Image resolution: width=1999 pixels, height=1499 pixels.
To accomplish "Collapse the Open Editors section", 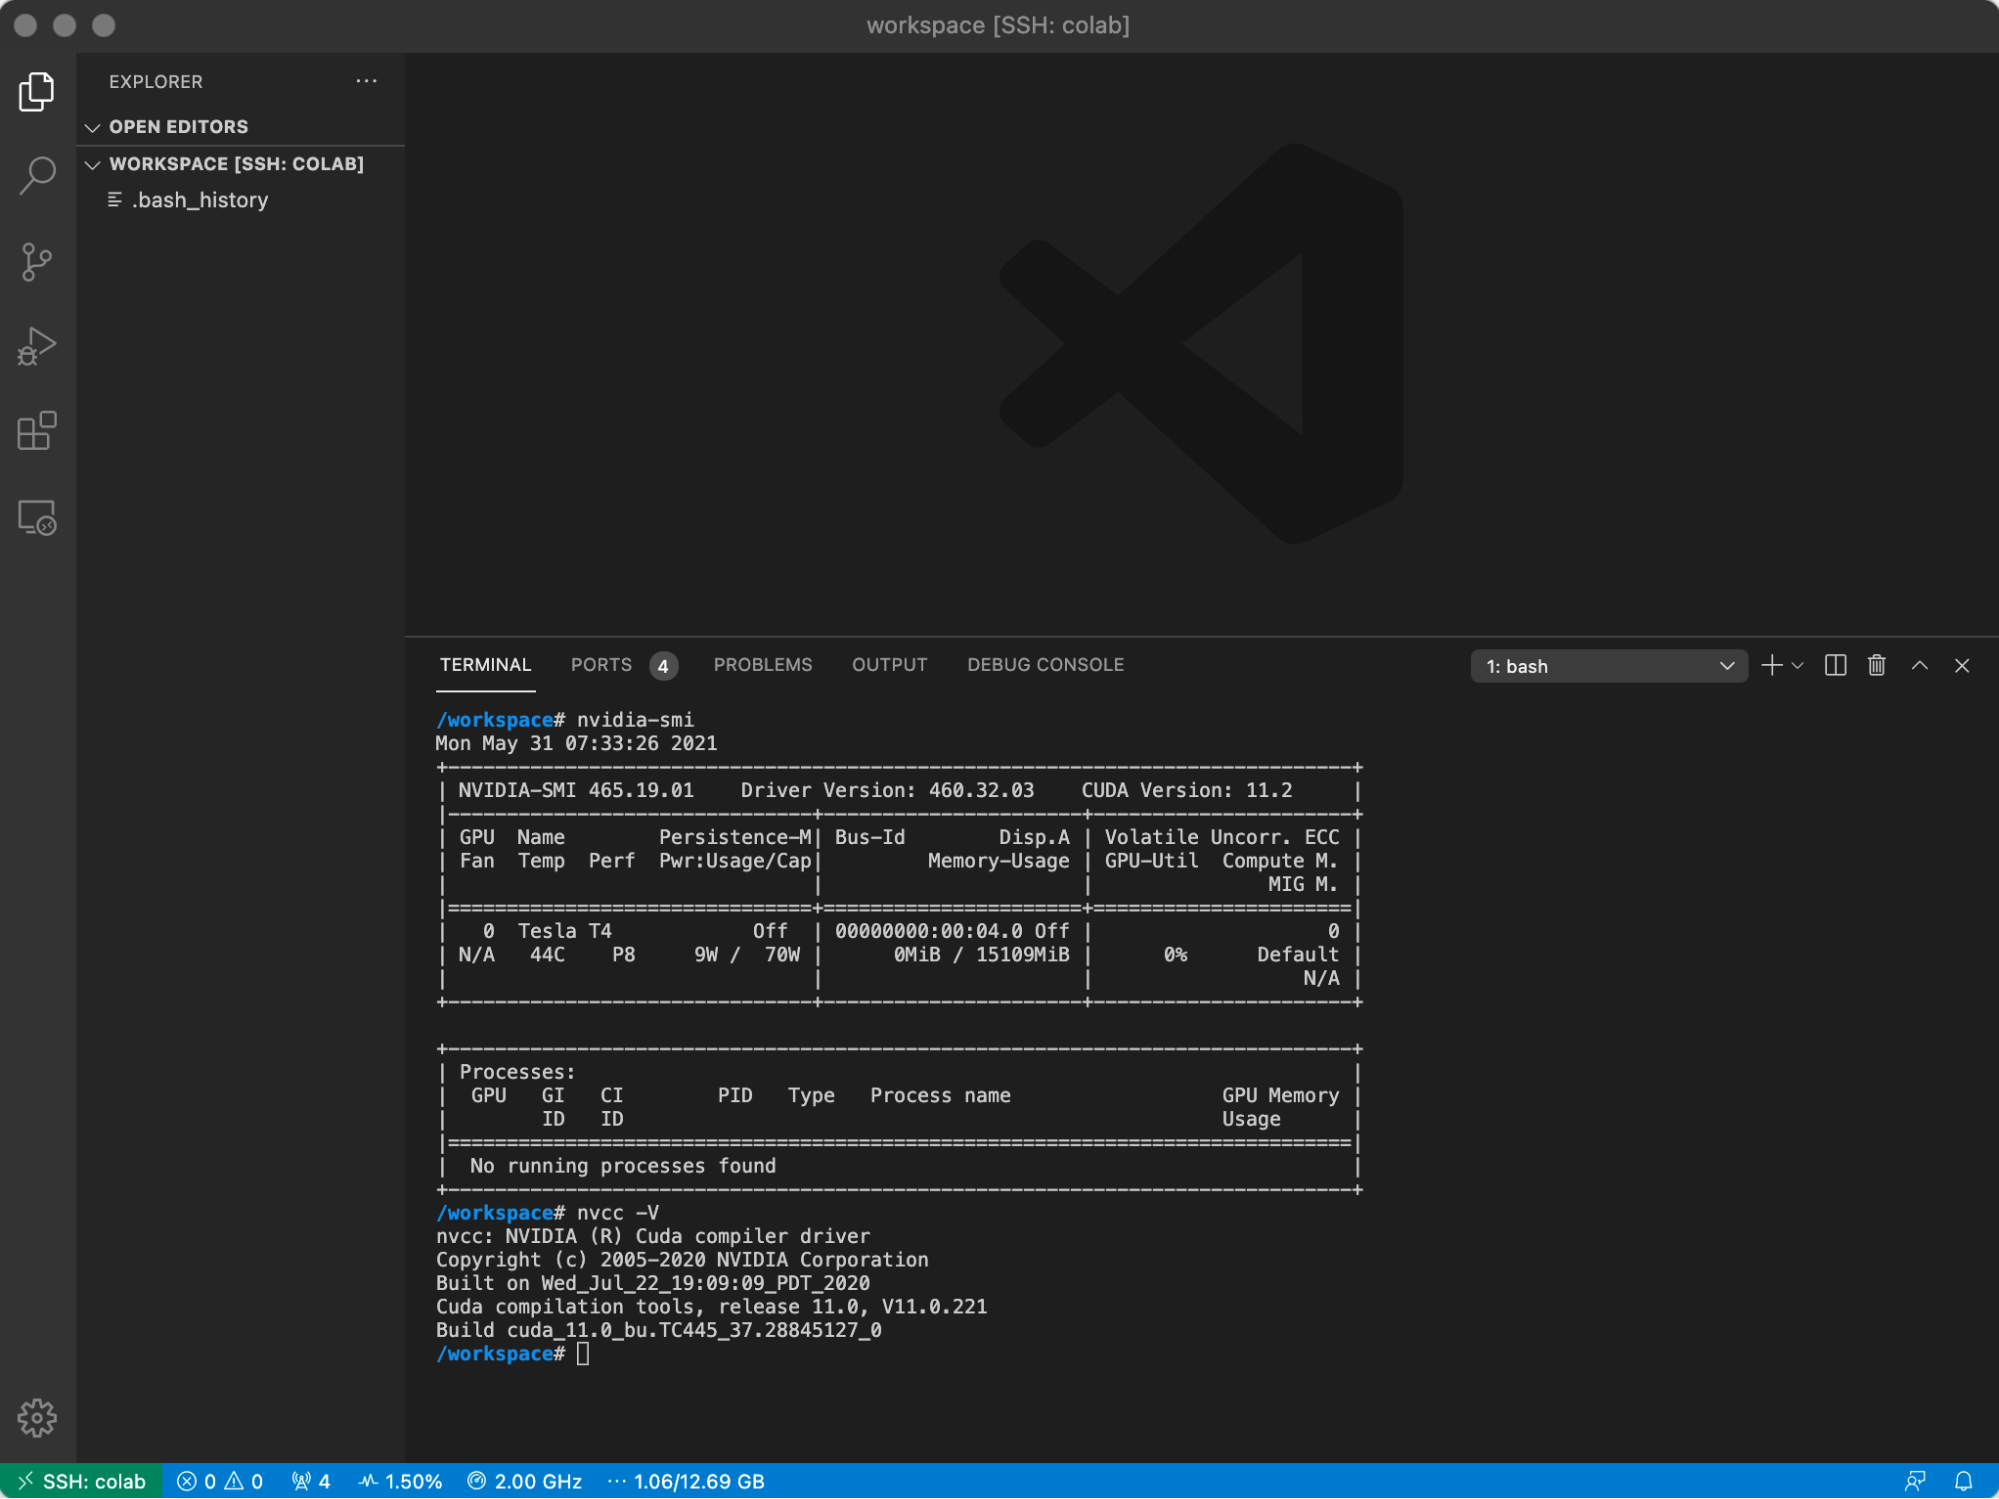I will (x=240, y=127).
